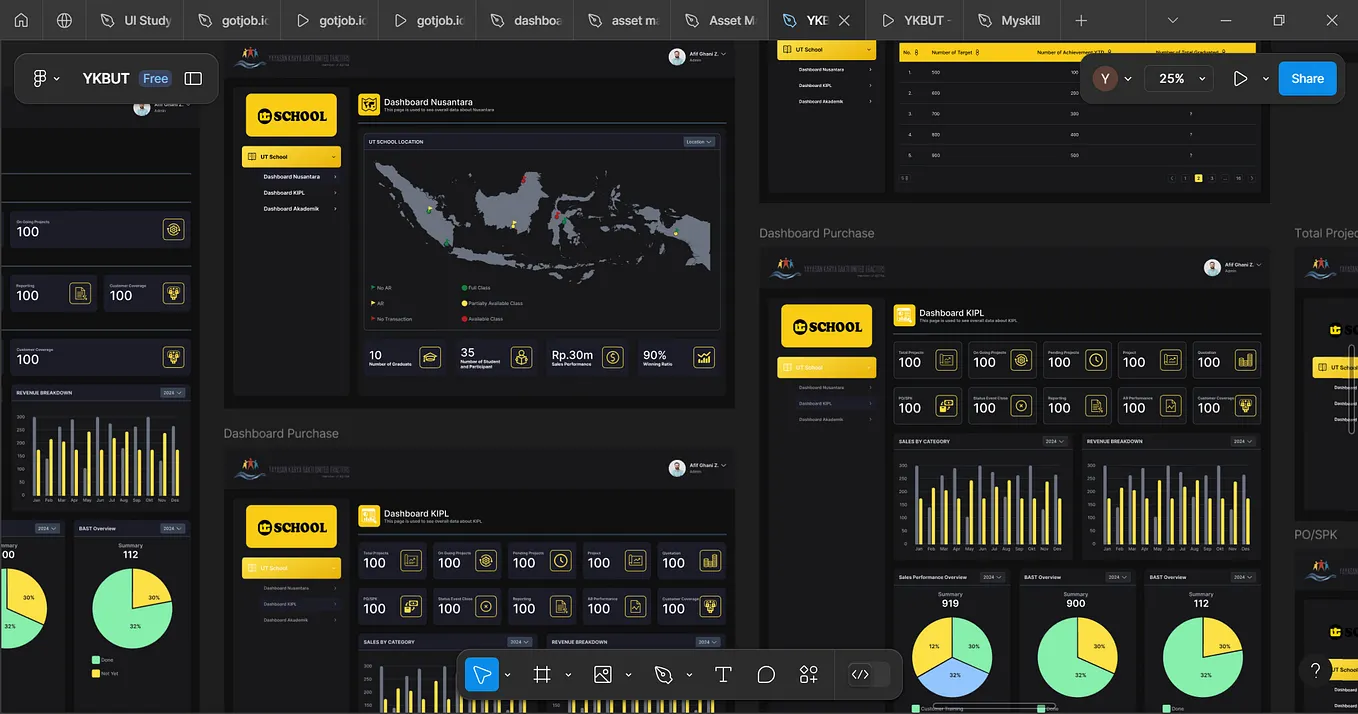Select page 2 in table pagination
This screenshot has height=714, width=1358.
[x=1198, y=178]
